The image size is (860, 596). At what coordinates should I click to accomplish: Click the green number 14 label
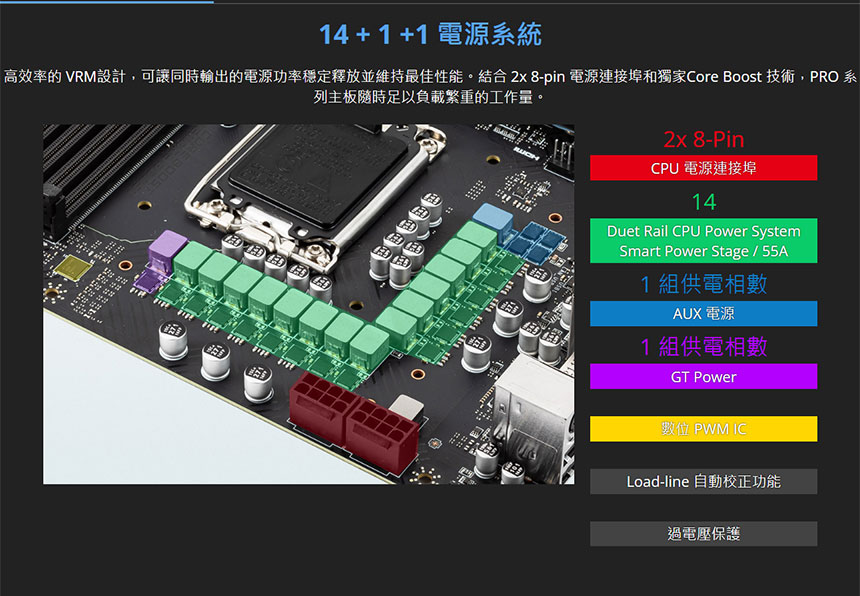[x=704, y=202]
